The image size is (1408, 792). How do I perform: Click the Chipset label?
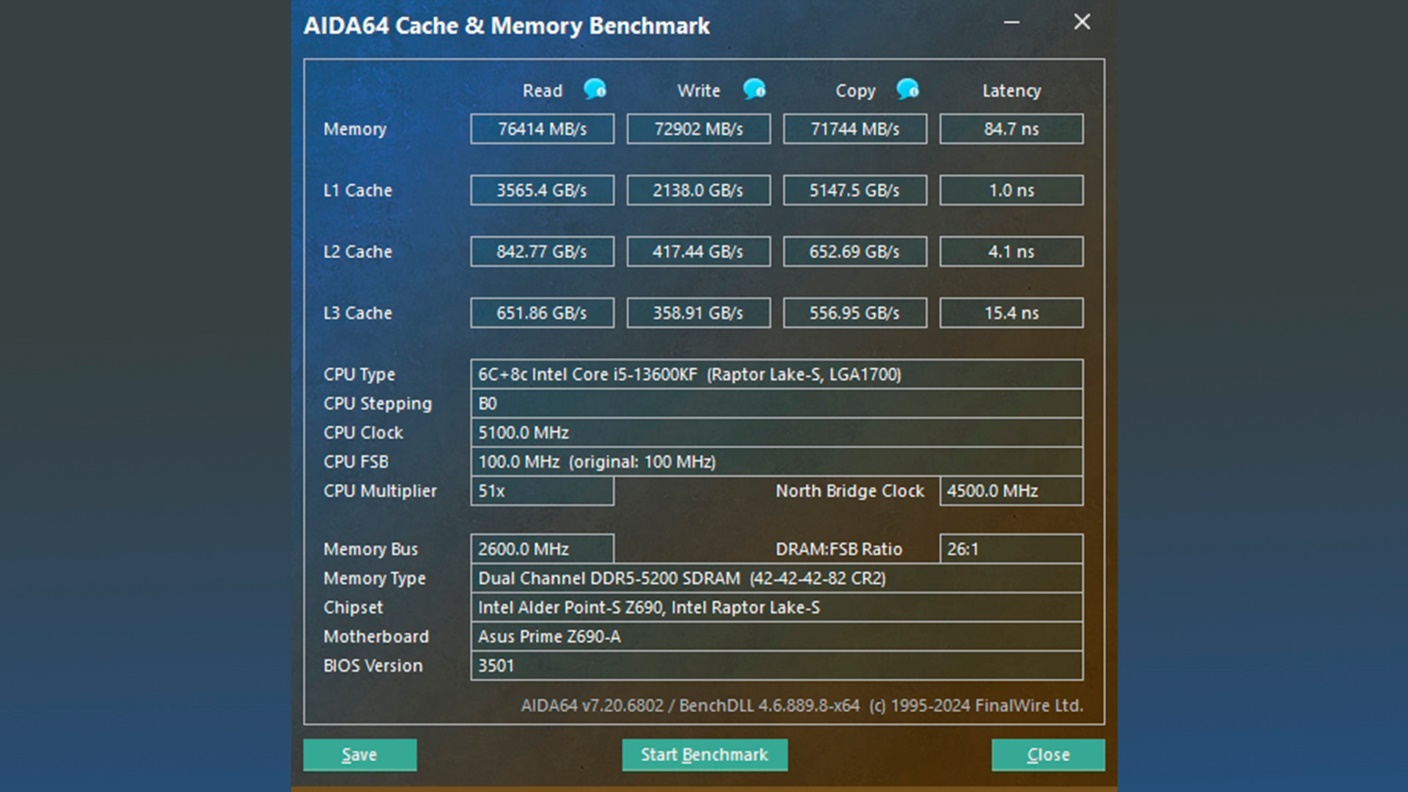point(353,608)
